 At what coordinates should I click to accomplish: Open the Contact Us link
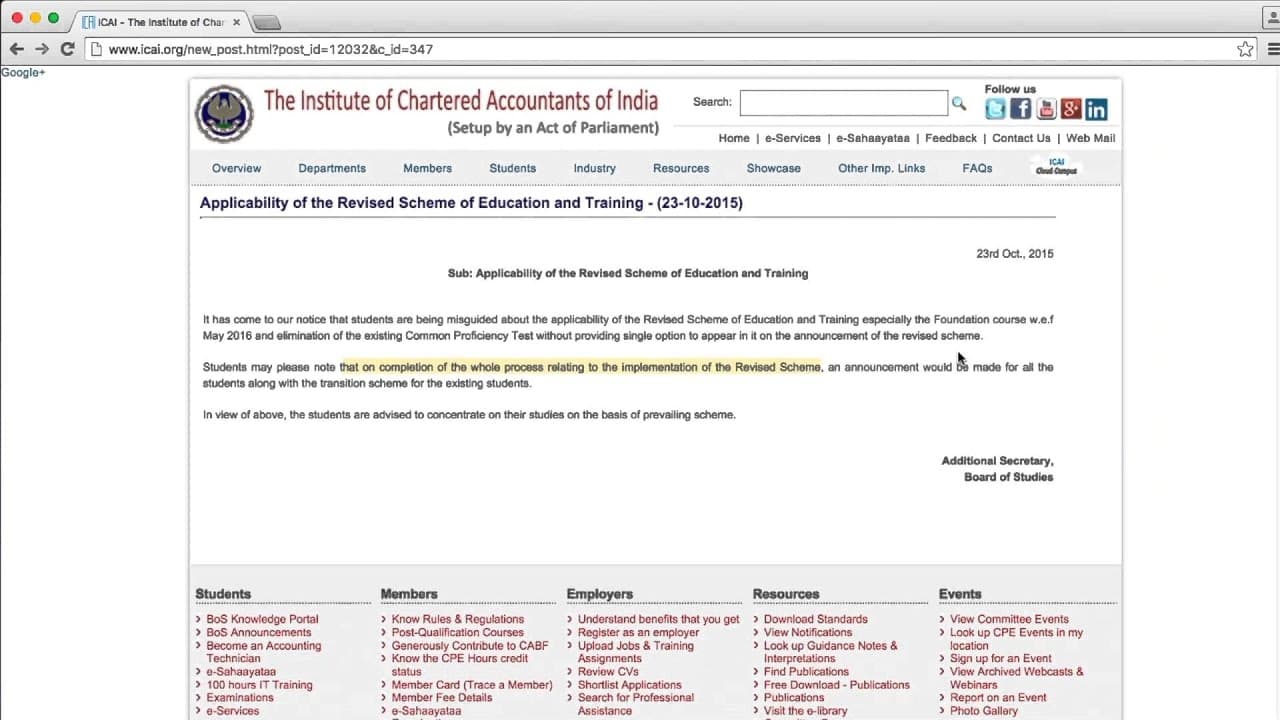pyautogui.click(x=1021, y=138)
